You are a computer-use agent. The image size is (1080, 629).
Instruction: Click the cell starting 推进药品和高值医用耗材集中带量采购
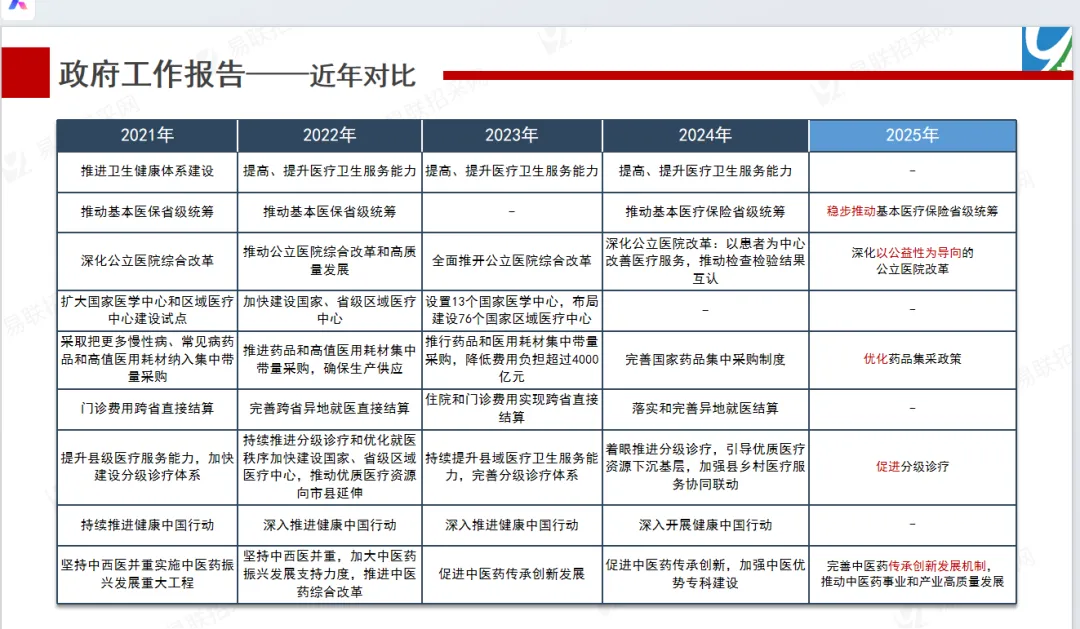tap(329, 360)
